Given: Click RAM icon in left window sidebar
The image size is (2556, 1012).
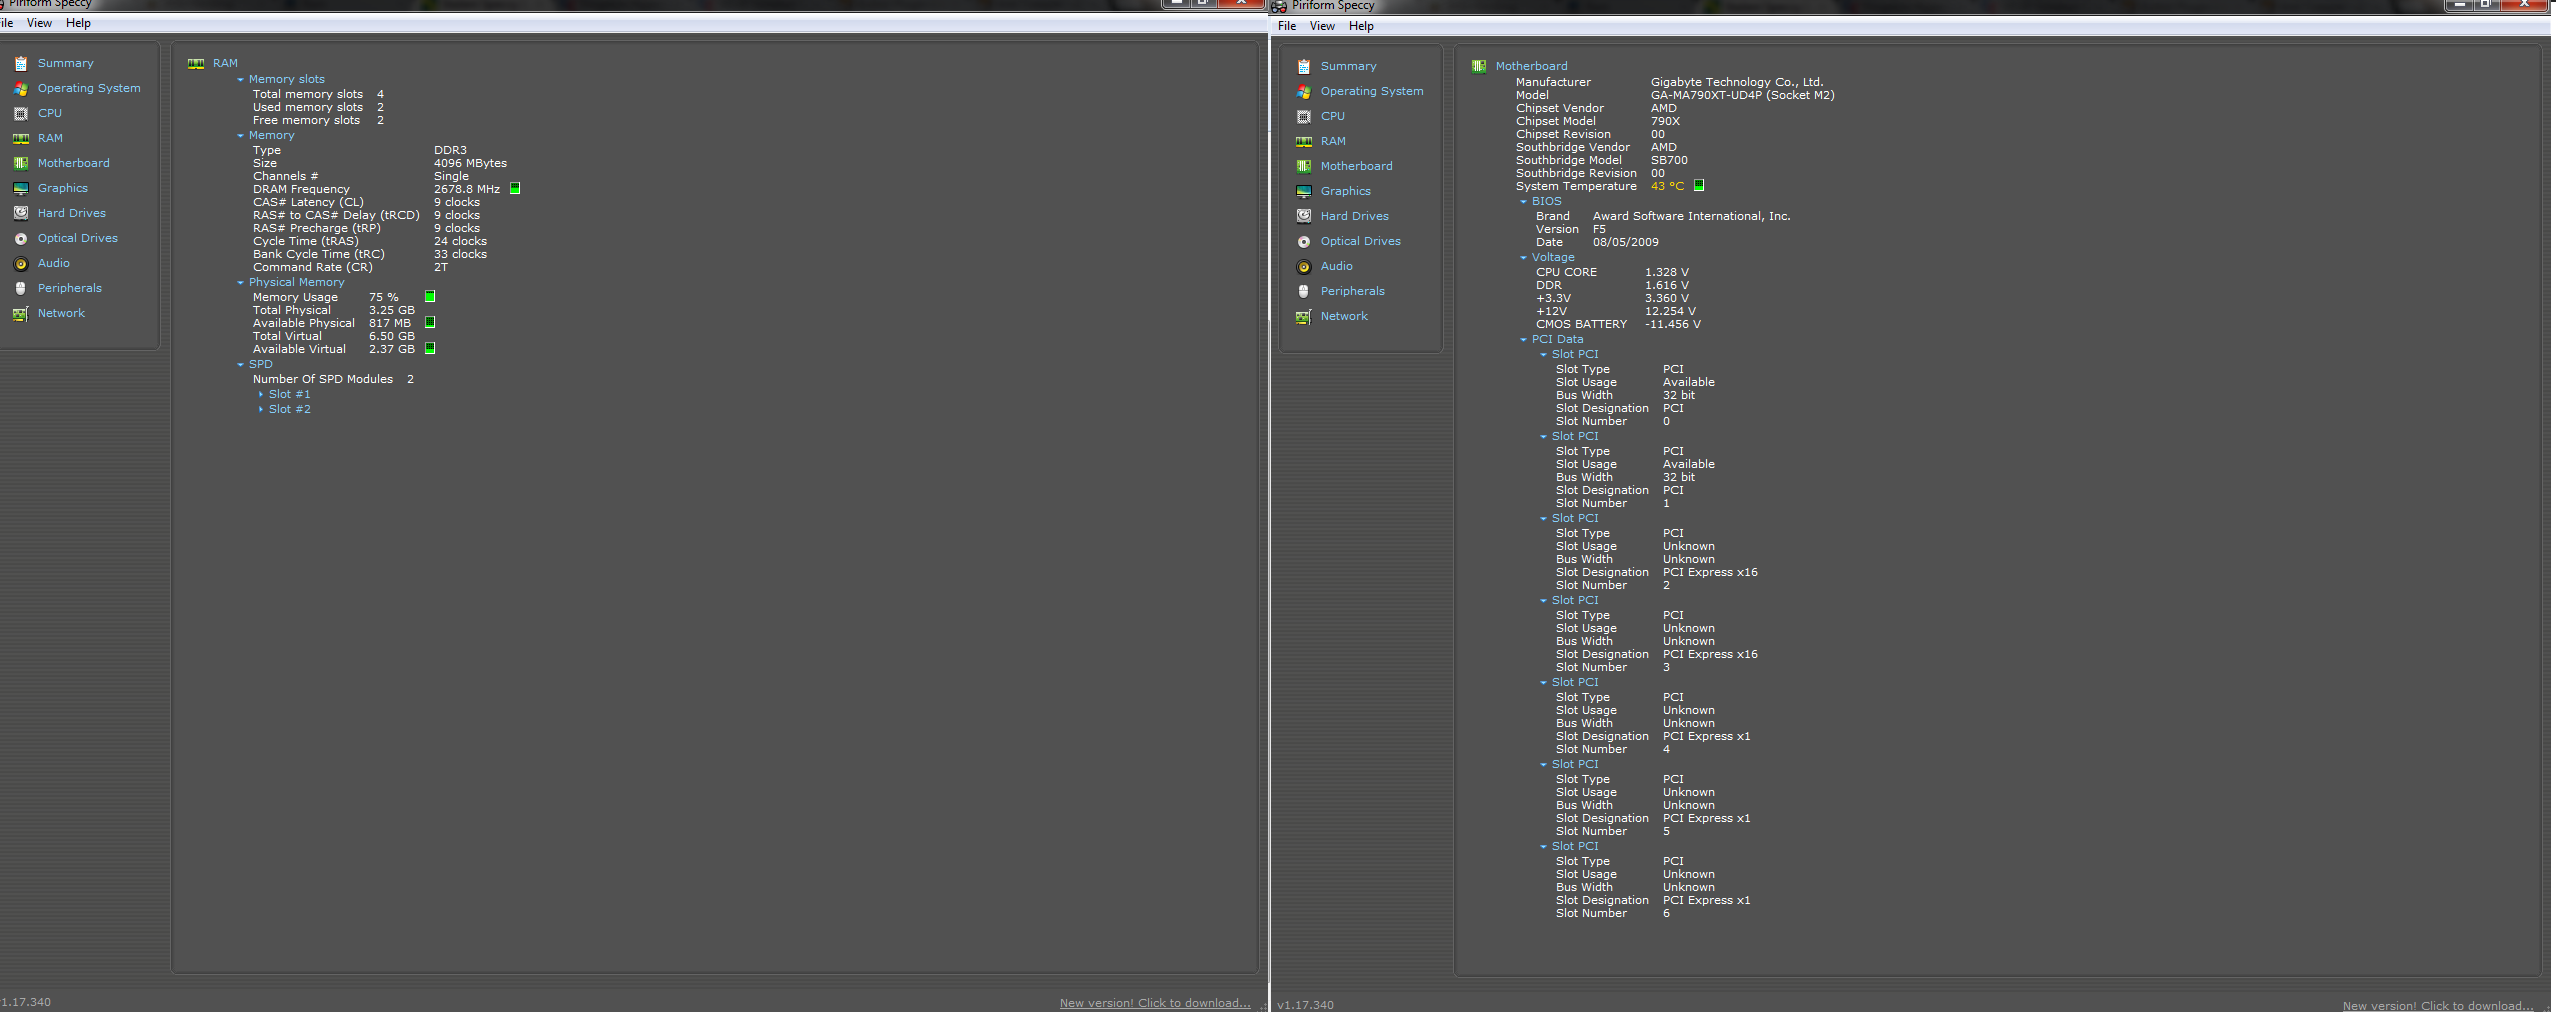Looking at the screenshot, I should tap(21, 138).
